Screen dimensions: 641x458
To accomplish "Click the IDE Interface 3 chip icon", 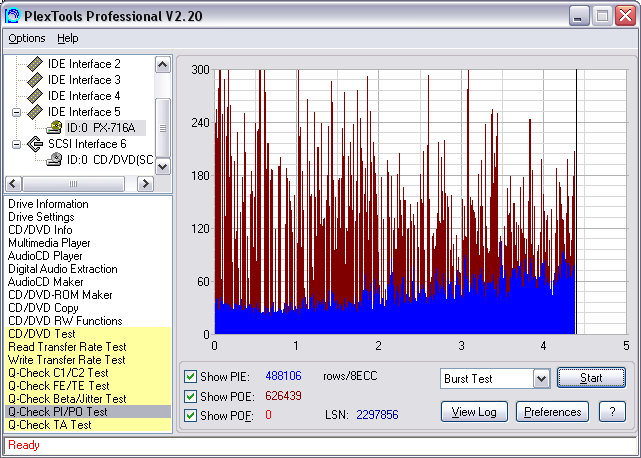I will pyautogui.click(x=35, y=80).
